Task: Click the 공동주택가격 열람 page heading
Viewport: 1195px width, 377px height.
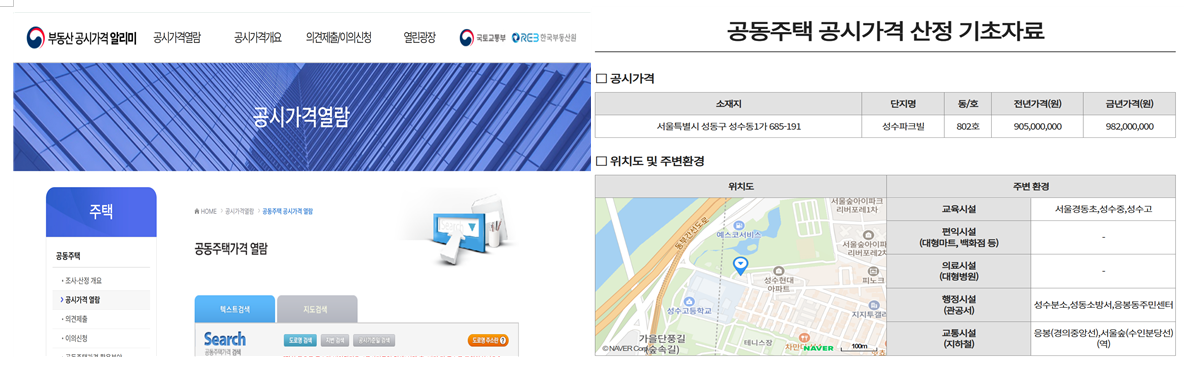Action: coord(232,248)
